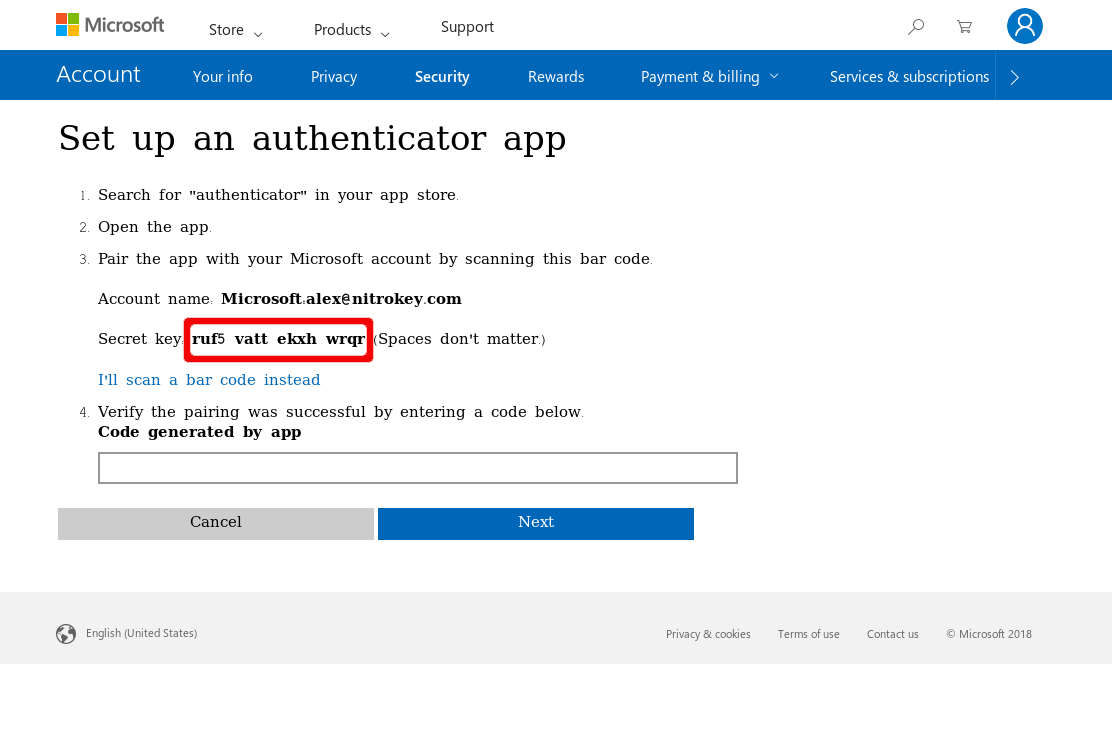
Task: Expand the Products dropdown menu
Action: point(351,30)
